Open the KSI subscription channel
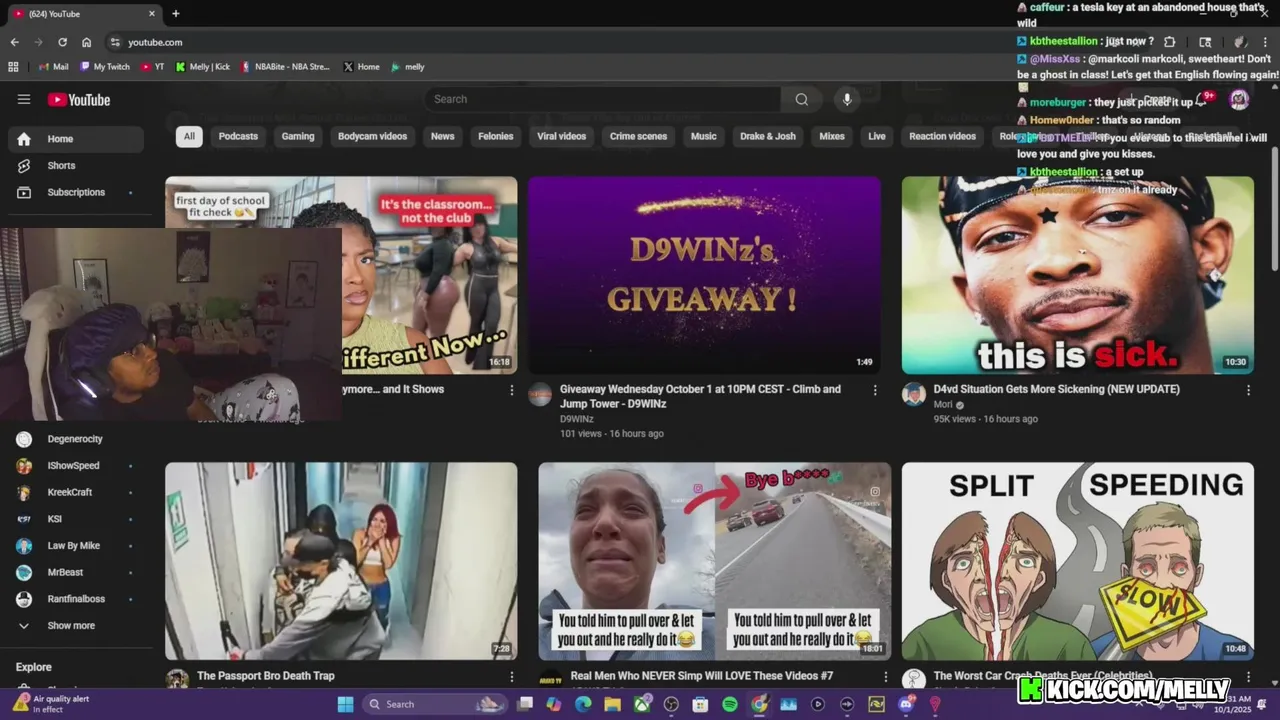Screen dimensions: 1280x720 [x=76, y=519]
